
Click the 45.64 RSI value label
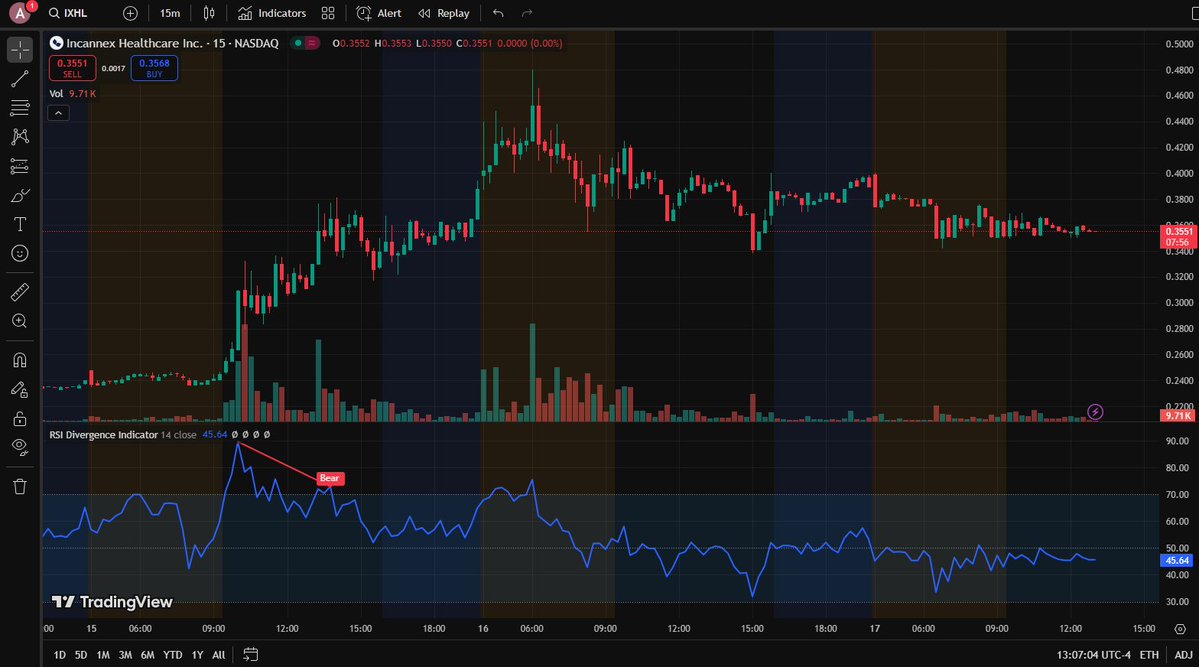pyautogui.click(x=1177, y=561)
